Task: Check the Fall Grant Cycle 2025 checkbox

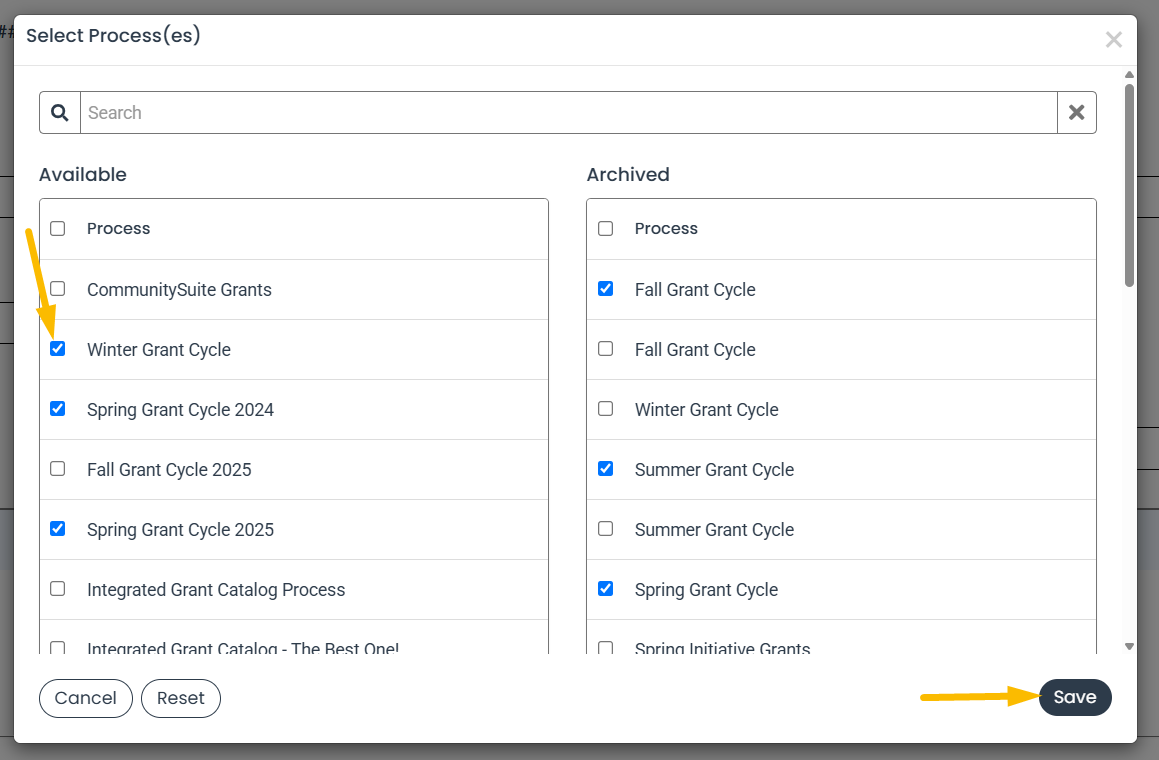Action: point(58,469)
